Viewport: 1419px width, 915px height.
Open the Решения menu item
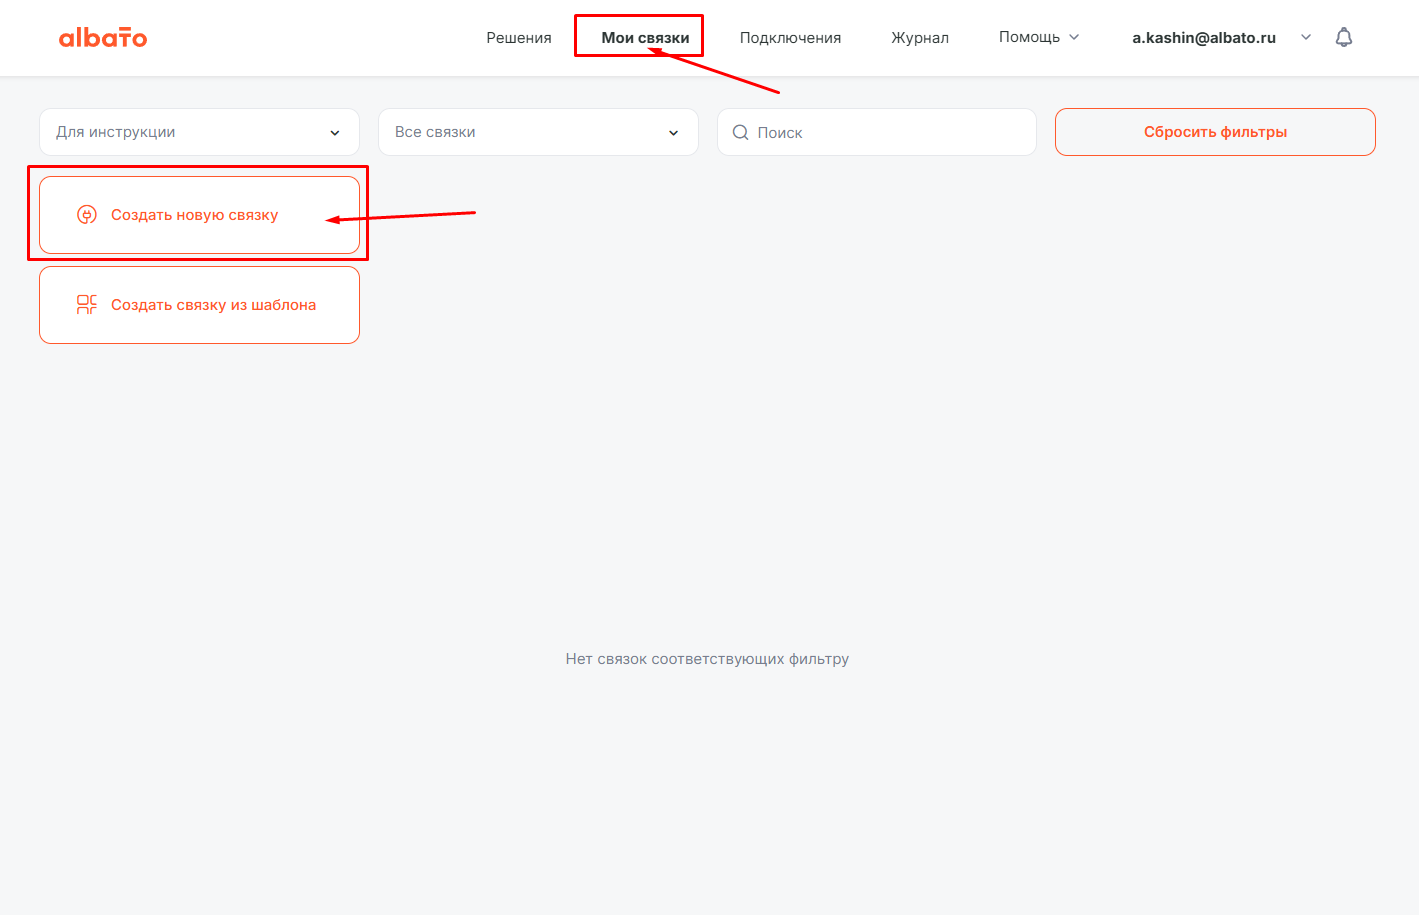tap(518, 38)
